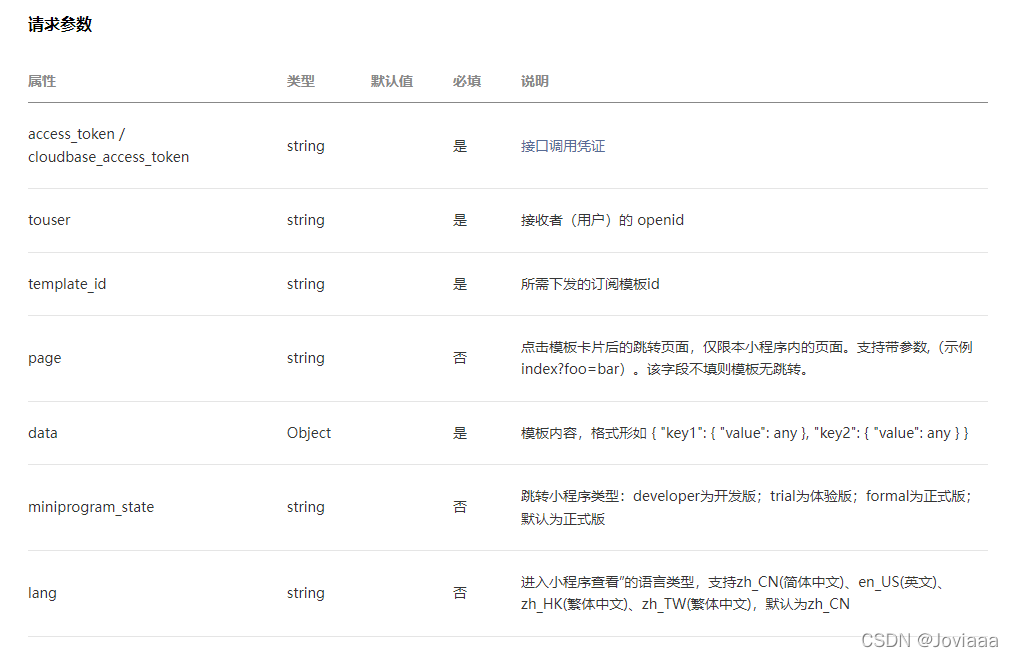Click the 类型 column header
1013x657 pixels.
tap(301, 81)
